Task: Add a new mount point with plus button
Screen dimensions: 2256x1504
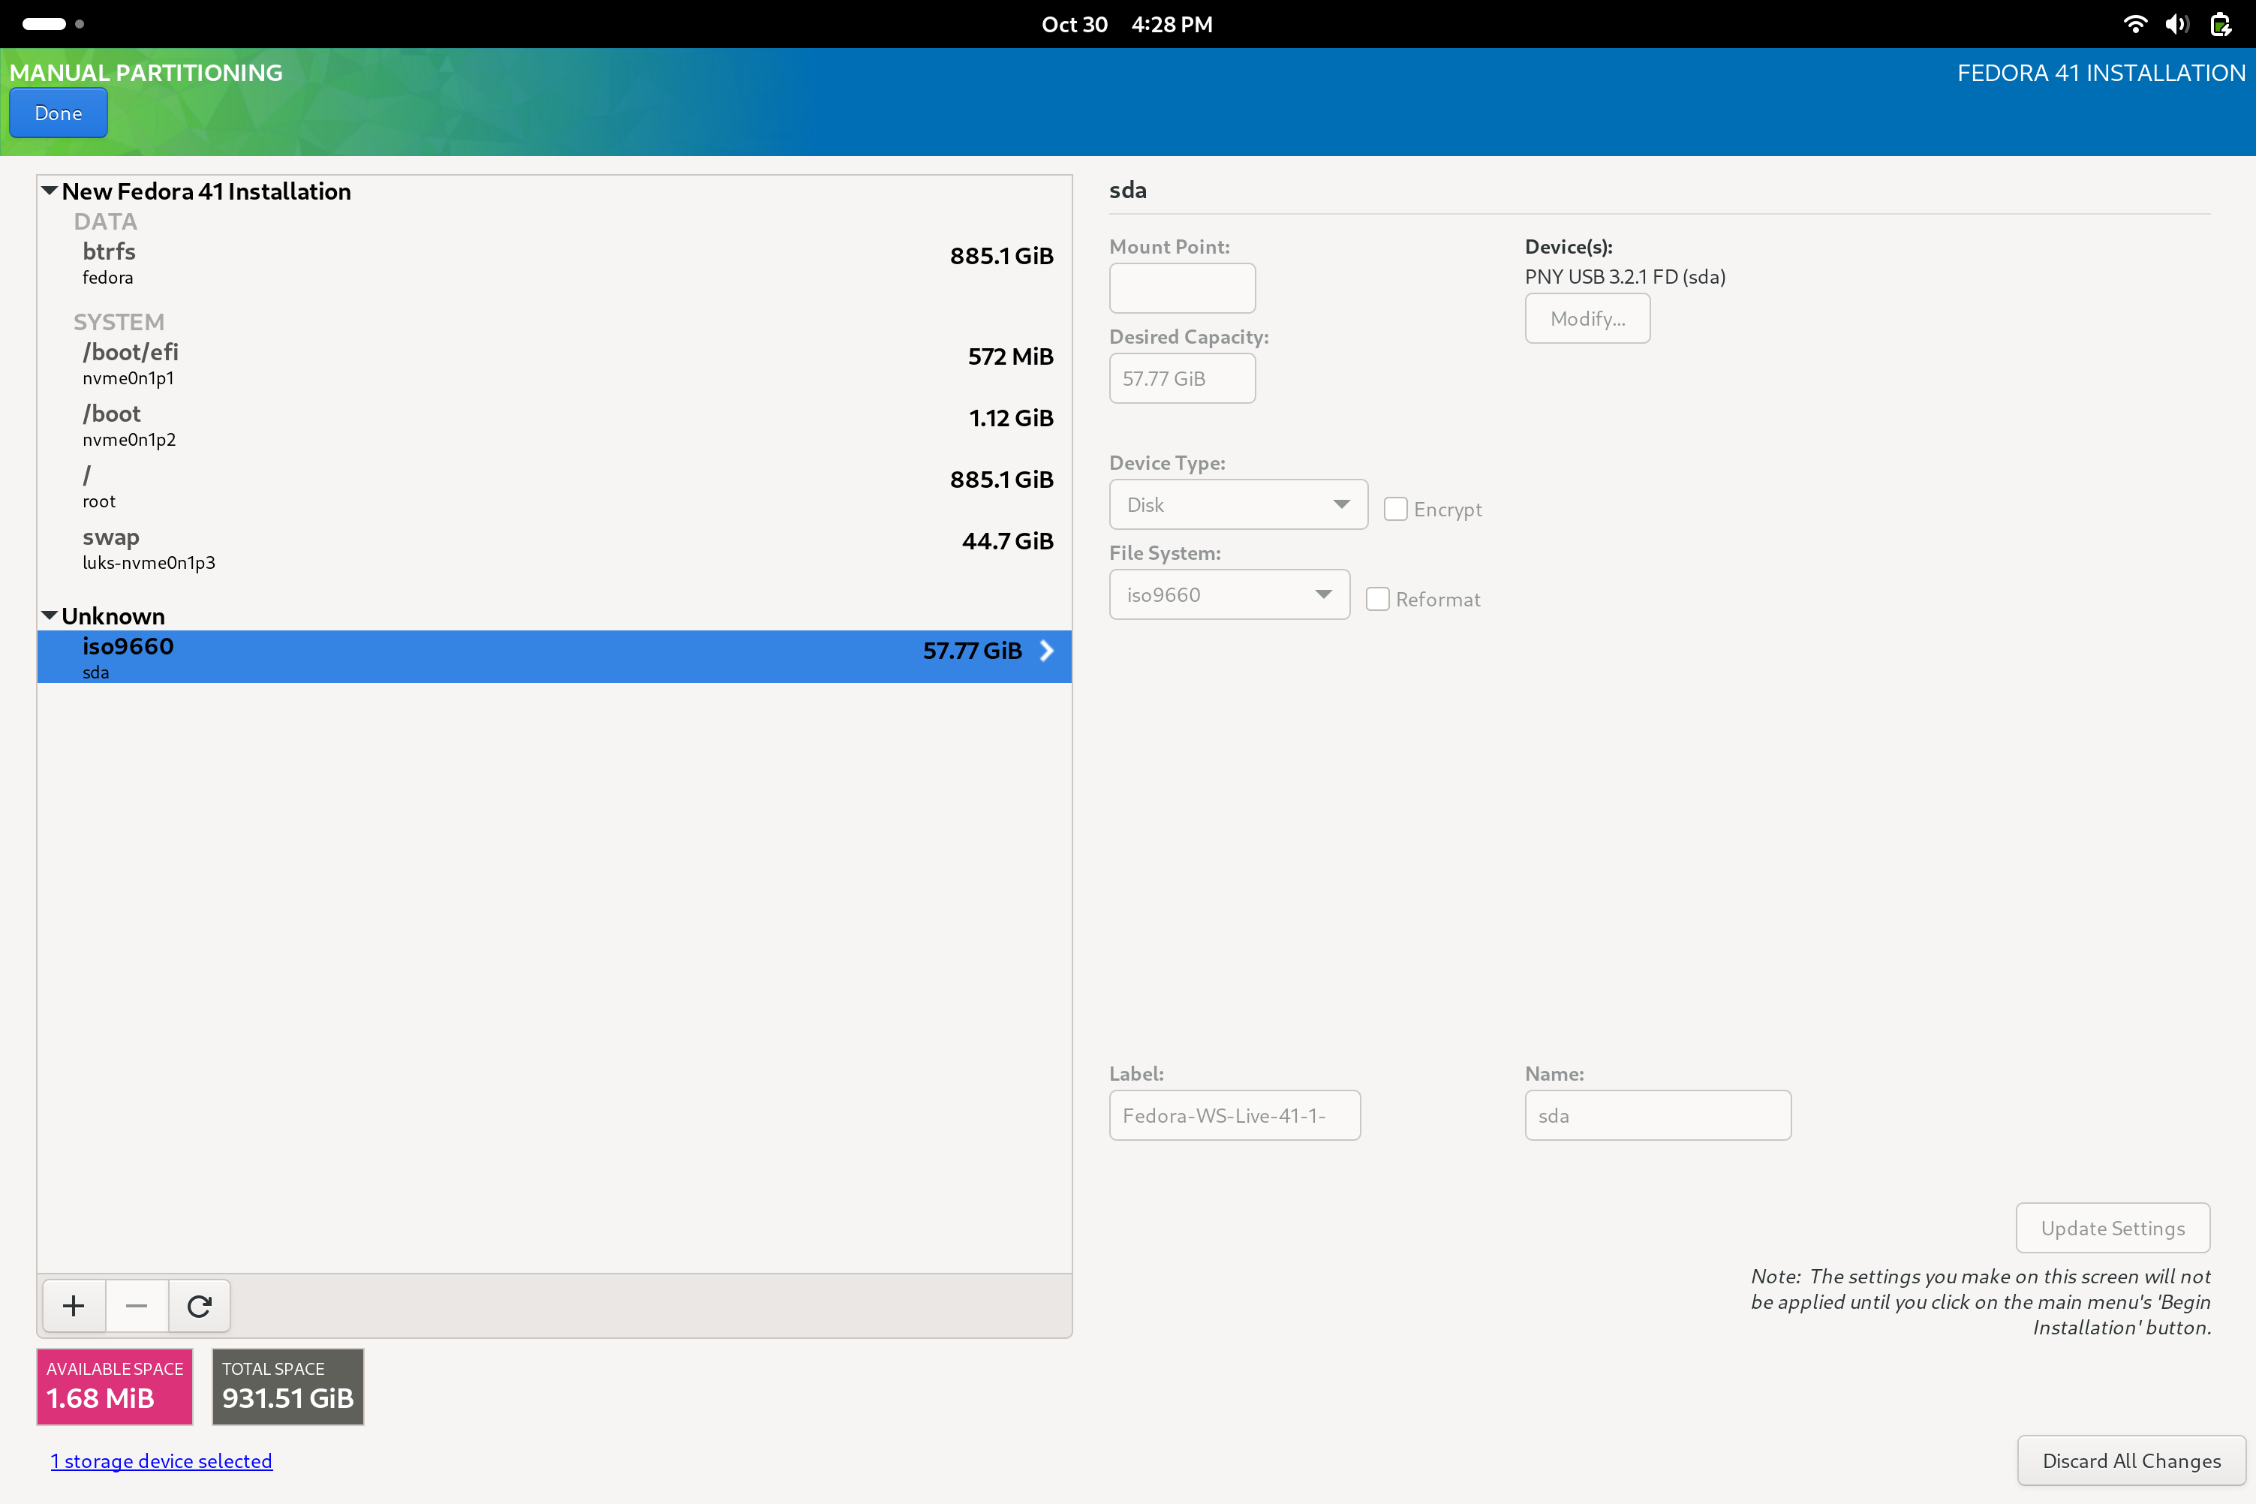Action: [x=73, y=1306]
